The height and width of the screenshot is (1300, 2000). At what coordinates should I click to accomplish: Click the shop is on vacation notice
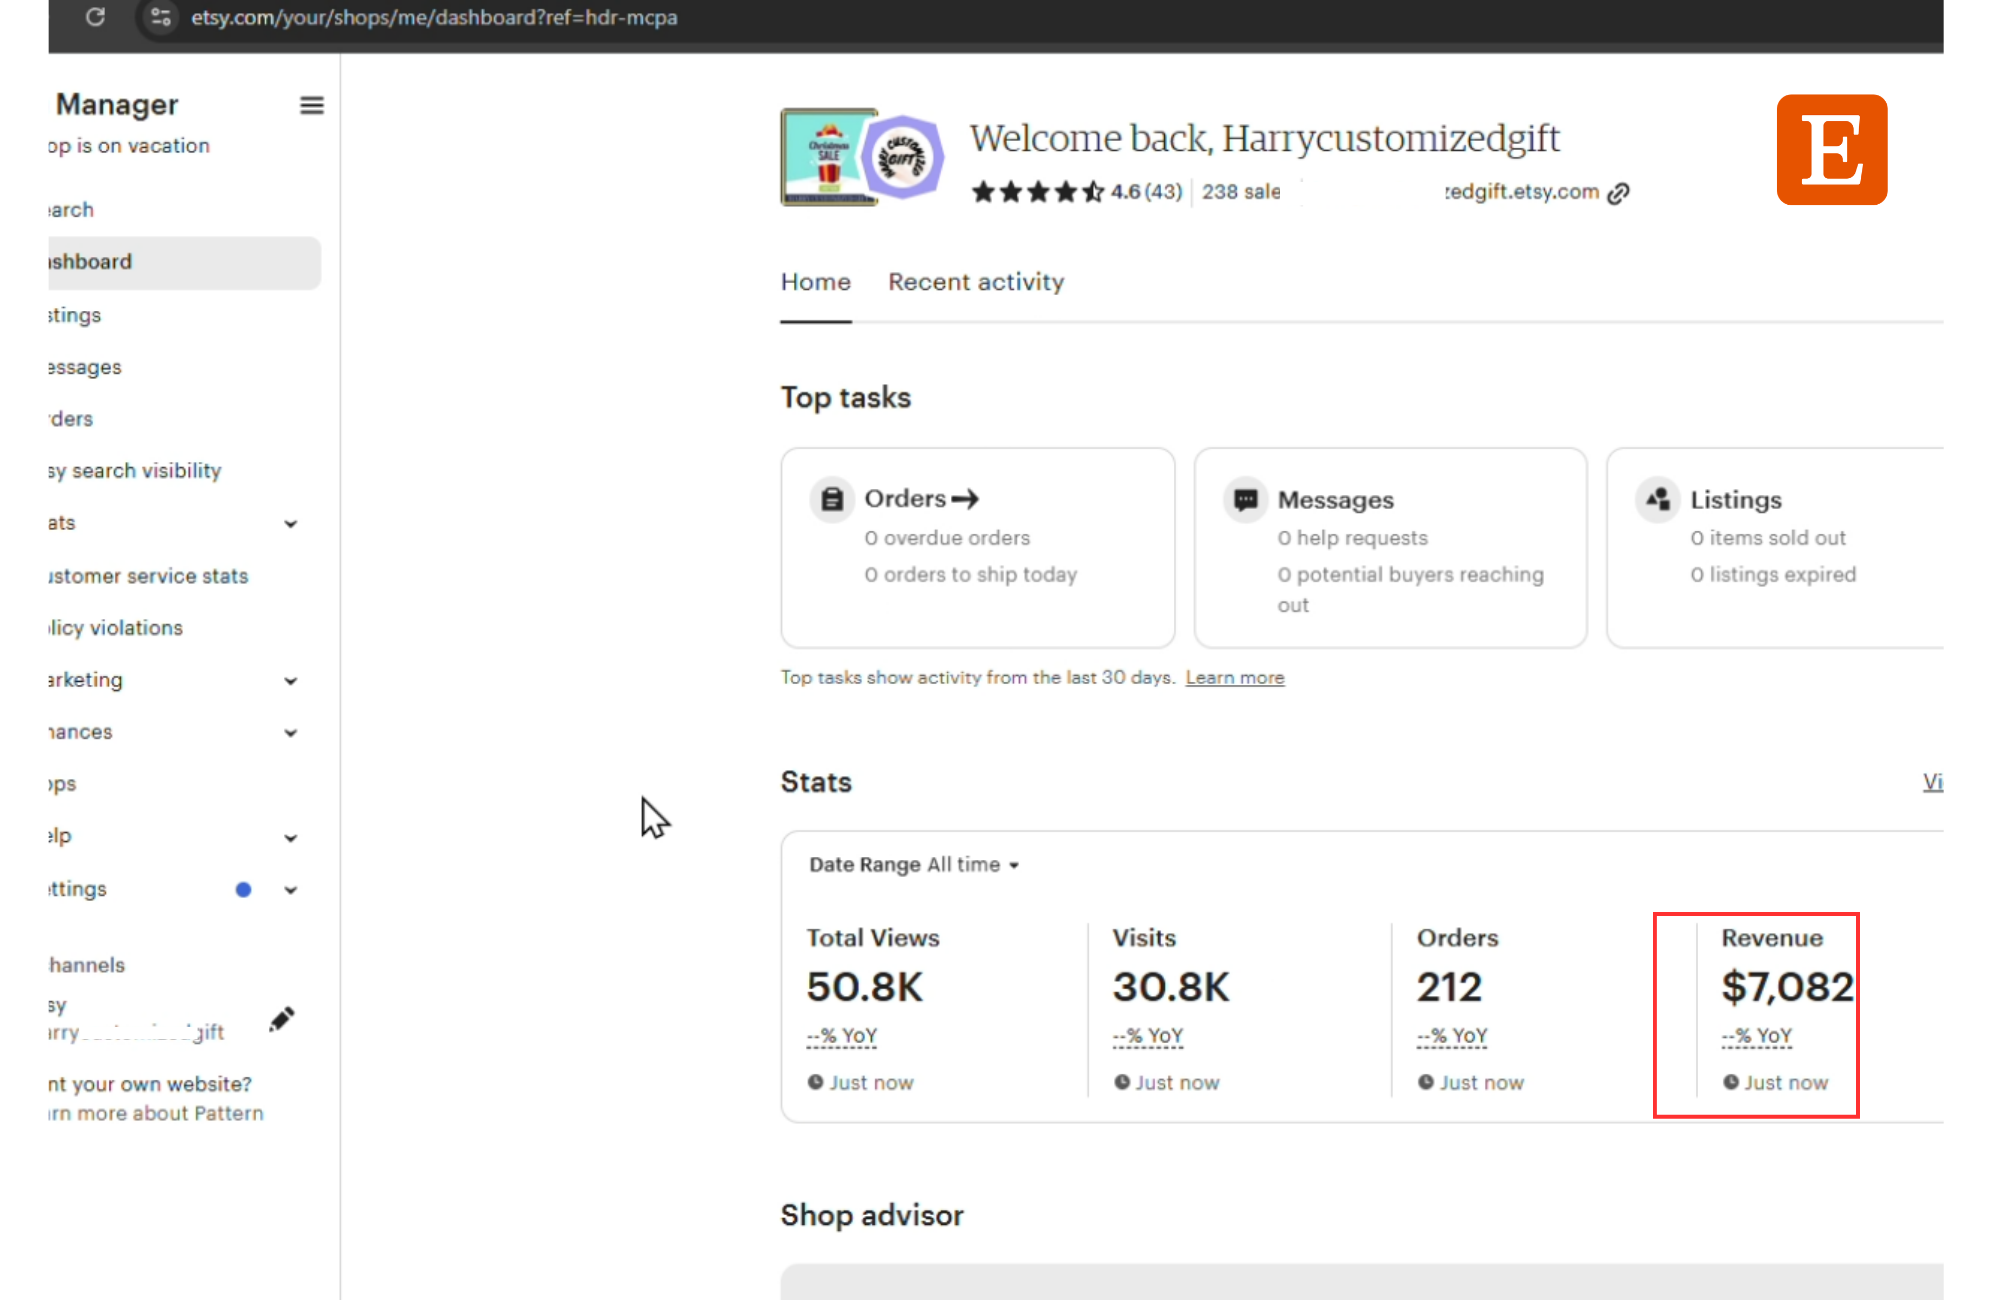(x=129, y=146)
